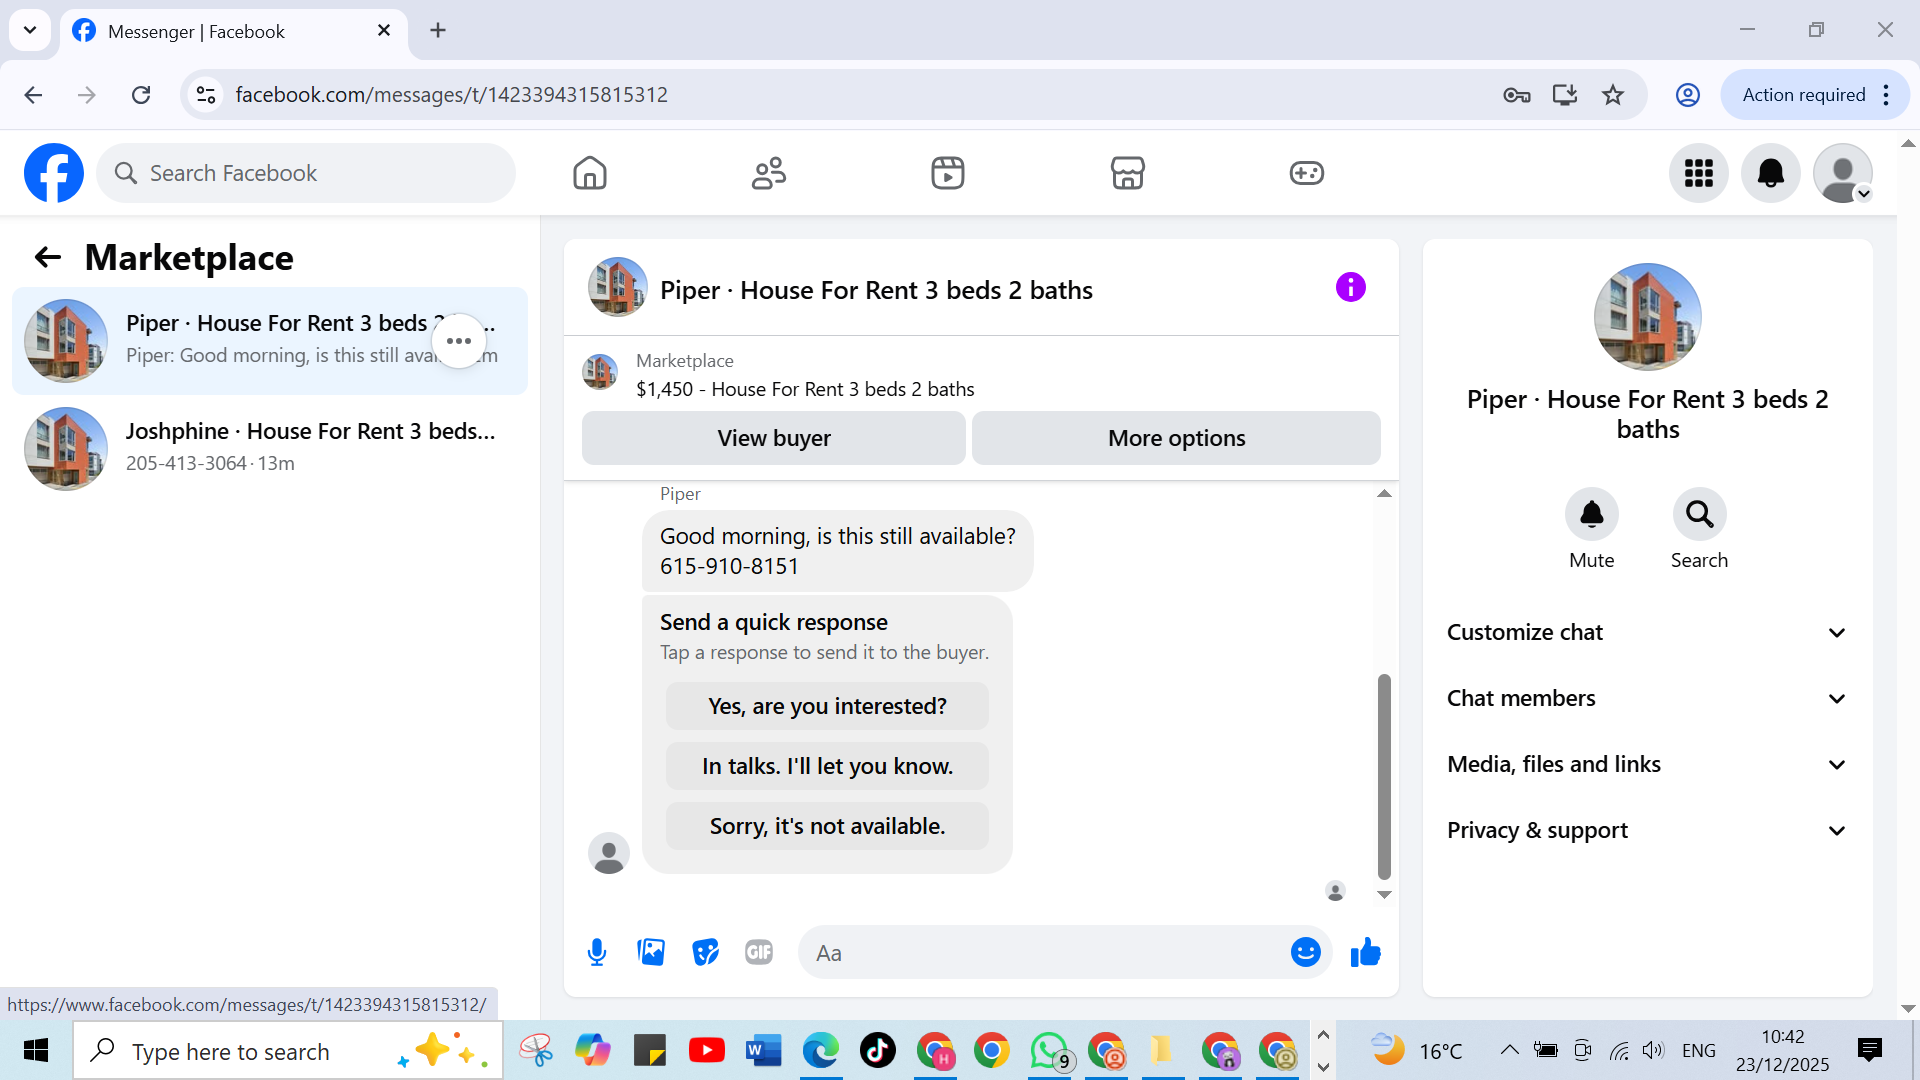
Task: Click the voice clip microphone icon
Action: (597, 952)
